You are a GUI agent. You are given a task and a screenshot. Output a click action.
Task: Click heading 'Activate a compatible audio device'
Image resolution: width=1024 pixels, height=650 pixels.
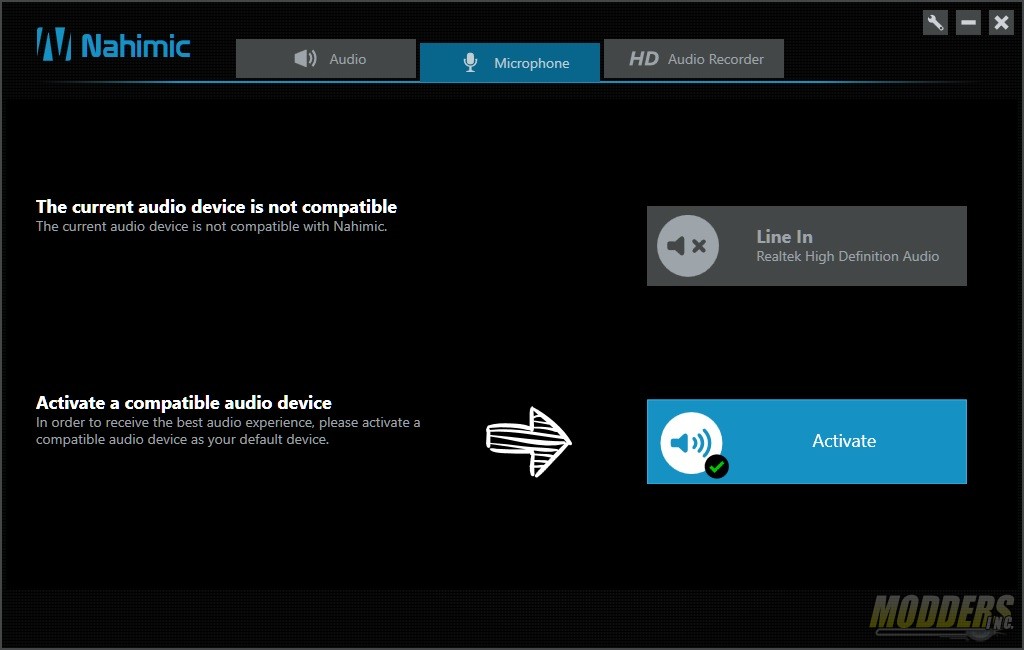click(184, 402)
